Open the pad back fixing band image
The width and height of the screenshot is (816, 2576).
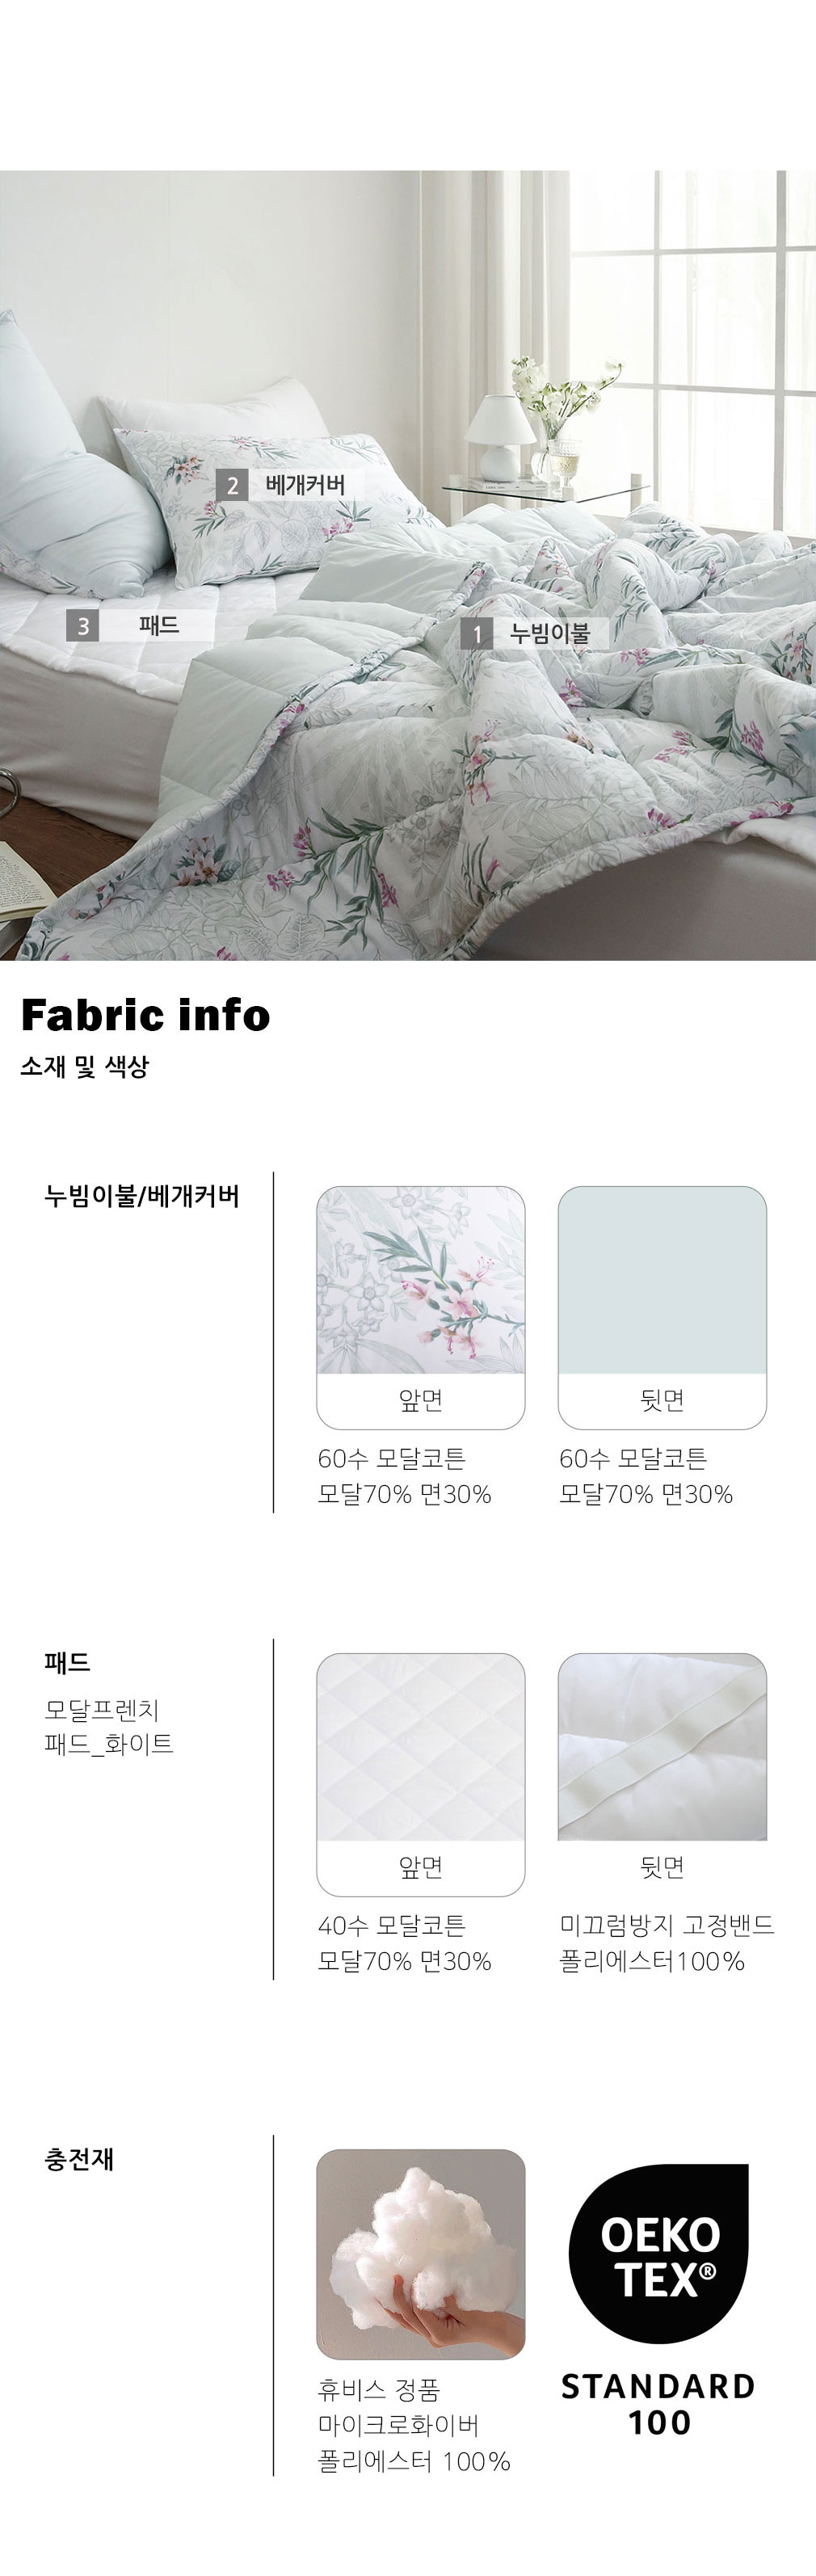(662, 1747)
